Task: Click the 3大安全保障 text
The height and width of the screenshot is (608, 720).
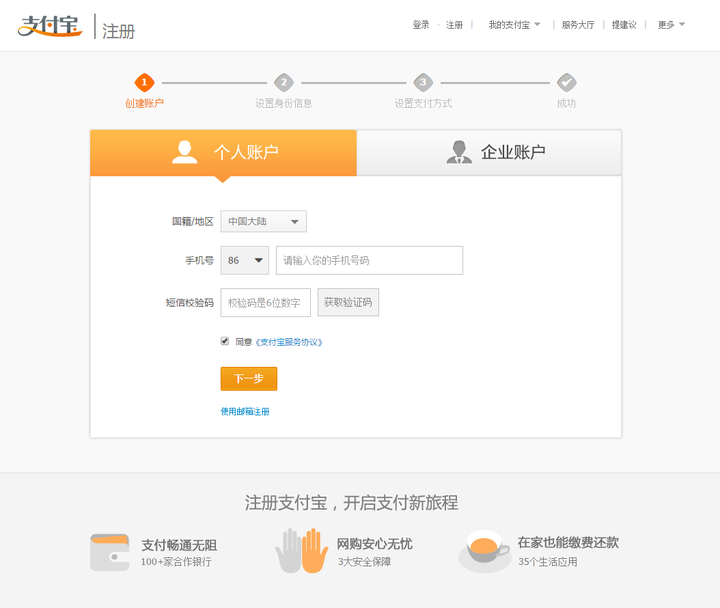Action: click(364, 562)
